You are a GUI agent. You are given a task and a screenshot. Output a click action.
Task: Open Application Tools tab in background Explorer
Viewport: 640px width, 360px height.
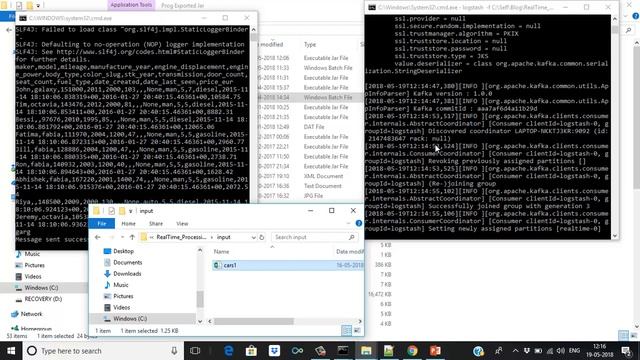pyautogui.click(x=131, y=5)
